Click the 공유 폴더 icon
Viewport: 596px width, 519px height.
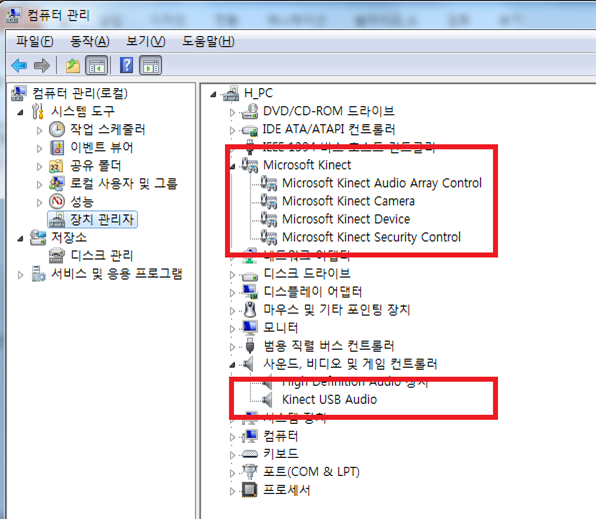pos(56,166)
